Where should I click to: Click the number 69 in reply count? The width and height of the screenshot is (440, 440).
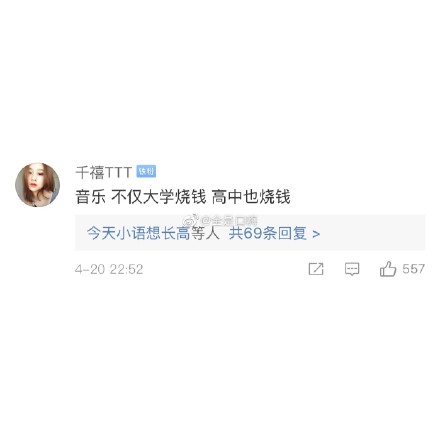point(252,233)
